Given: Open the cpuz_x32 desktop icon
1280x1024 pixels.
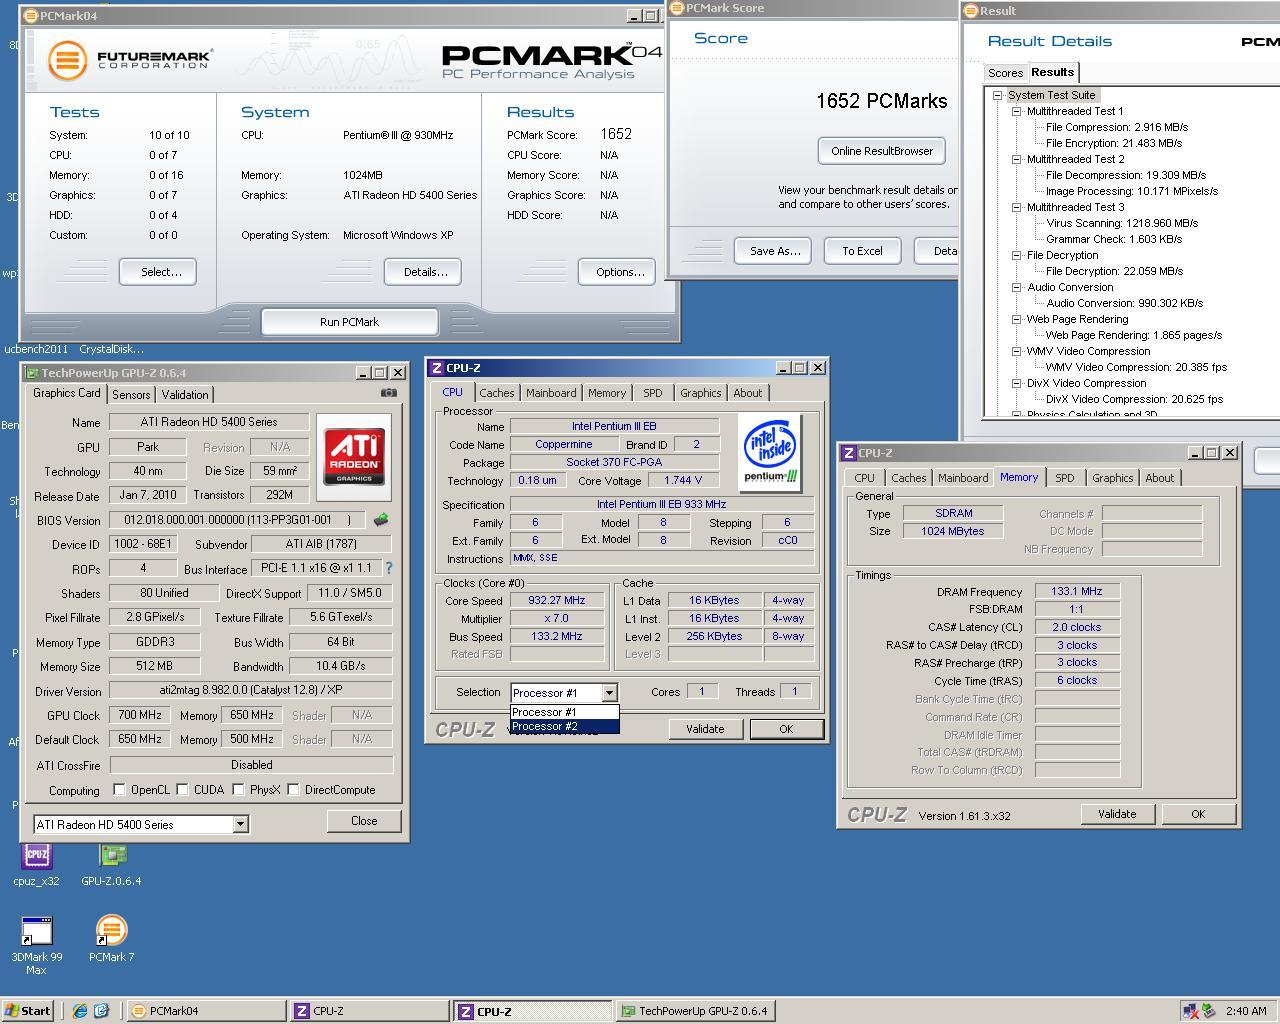Looking at the screenshot, I should [x=36, y=865].
